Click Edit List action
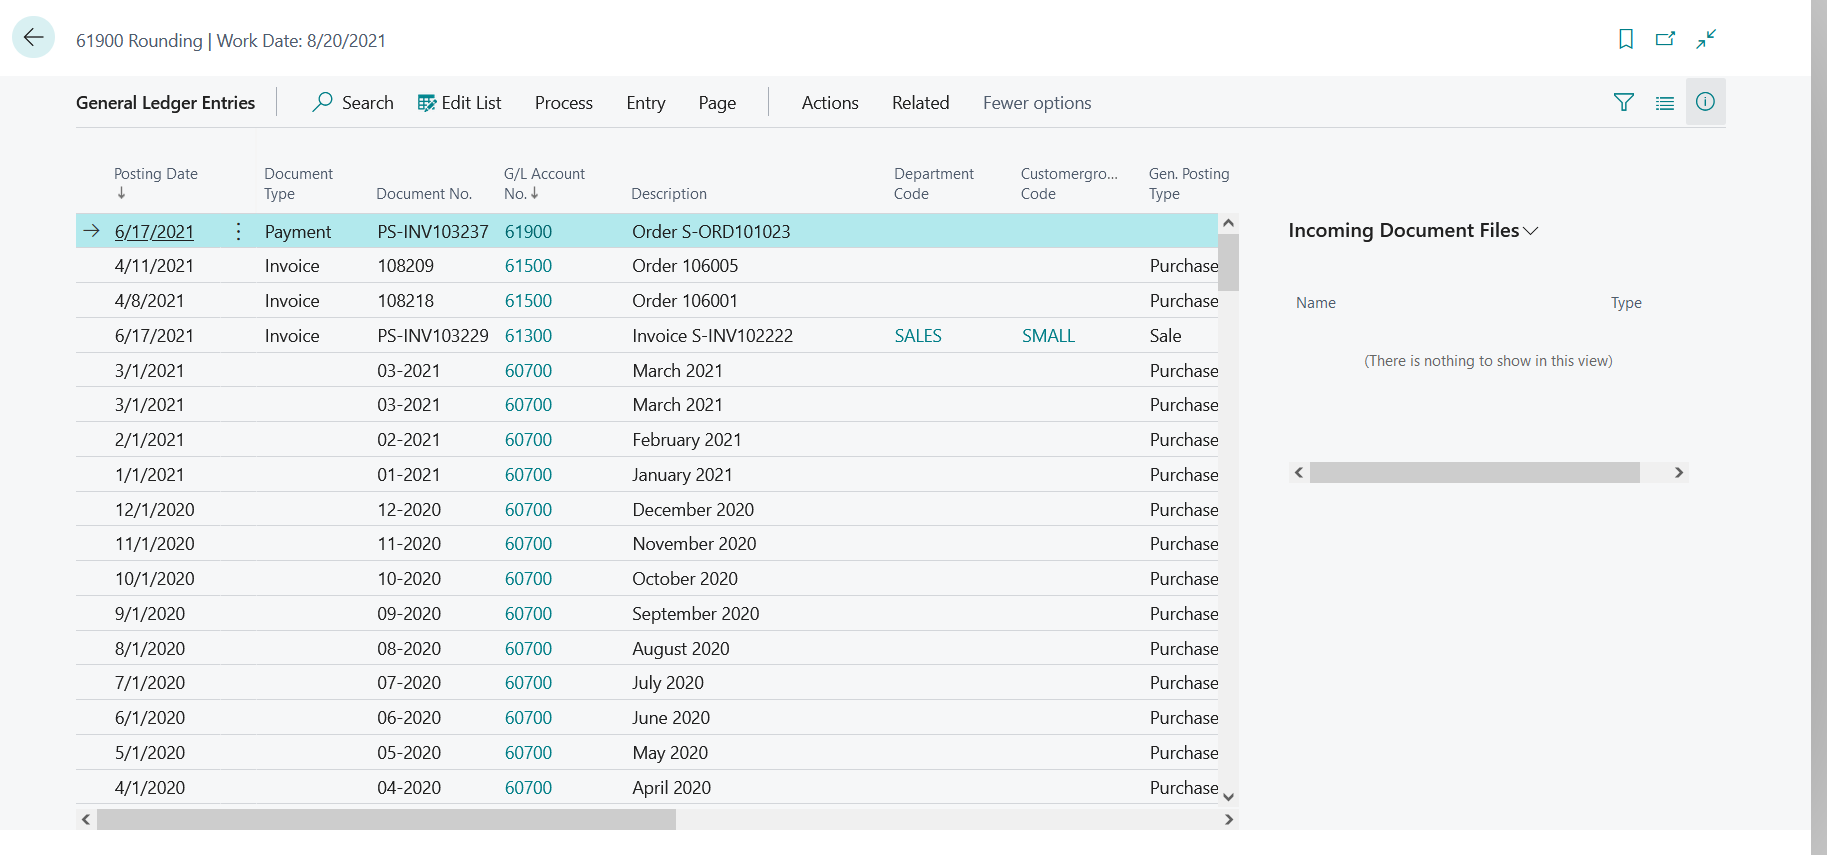The width and height of the screenshot is (1827, 855). coord(459,102)
